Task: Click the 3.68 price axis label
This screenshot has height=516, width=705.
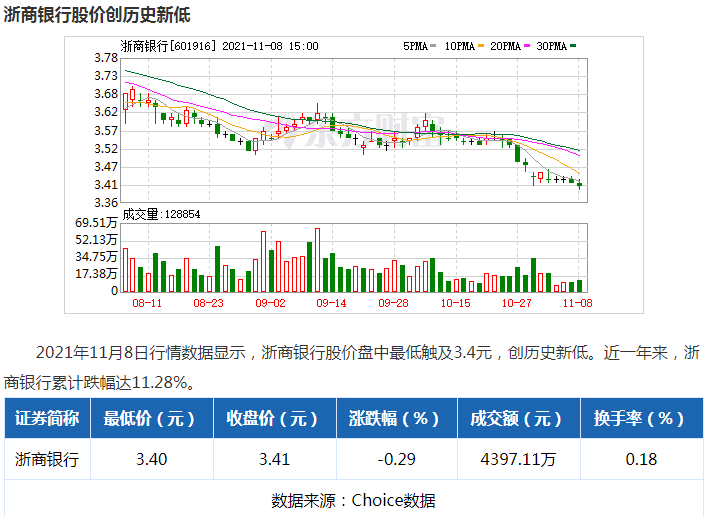Action: click(106, 94)
